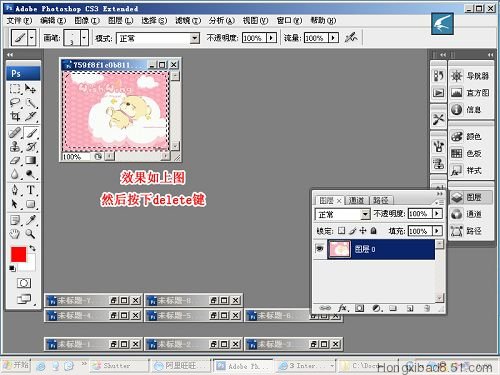This screenshot has height=375, width=500.
Task: Toggle lock transparent pixels checkbox
Action: tap(341, 230)
